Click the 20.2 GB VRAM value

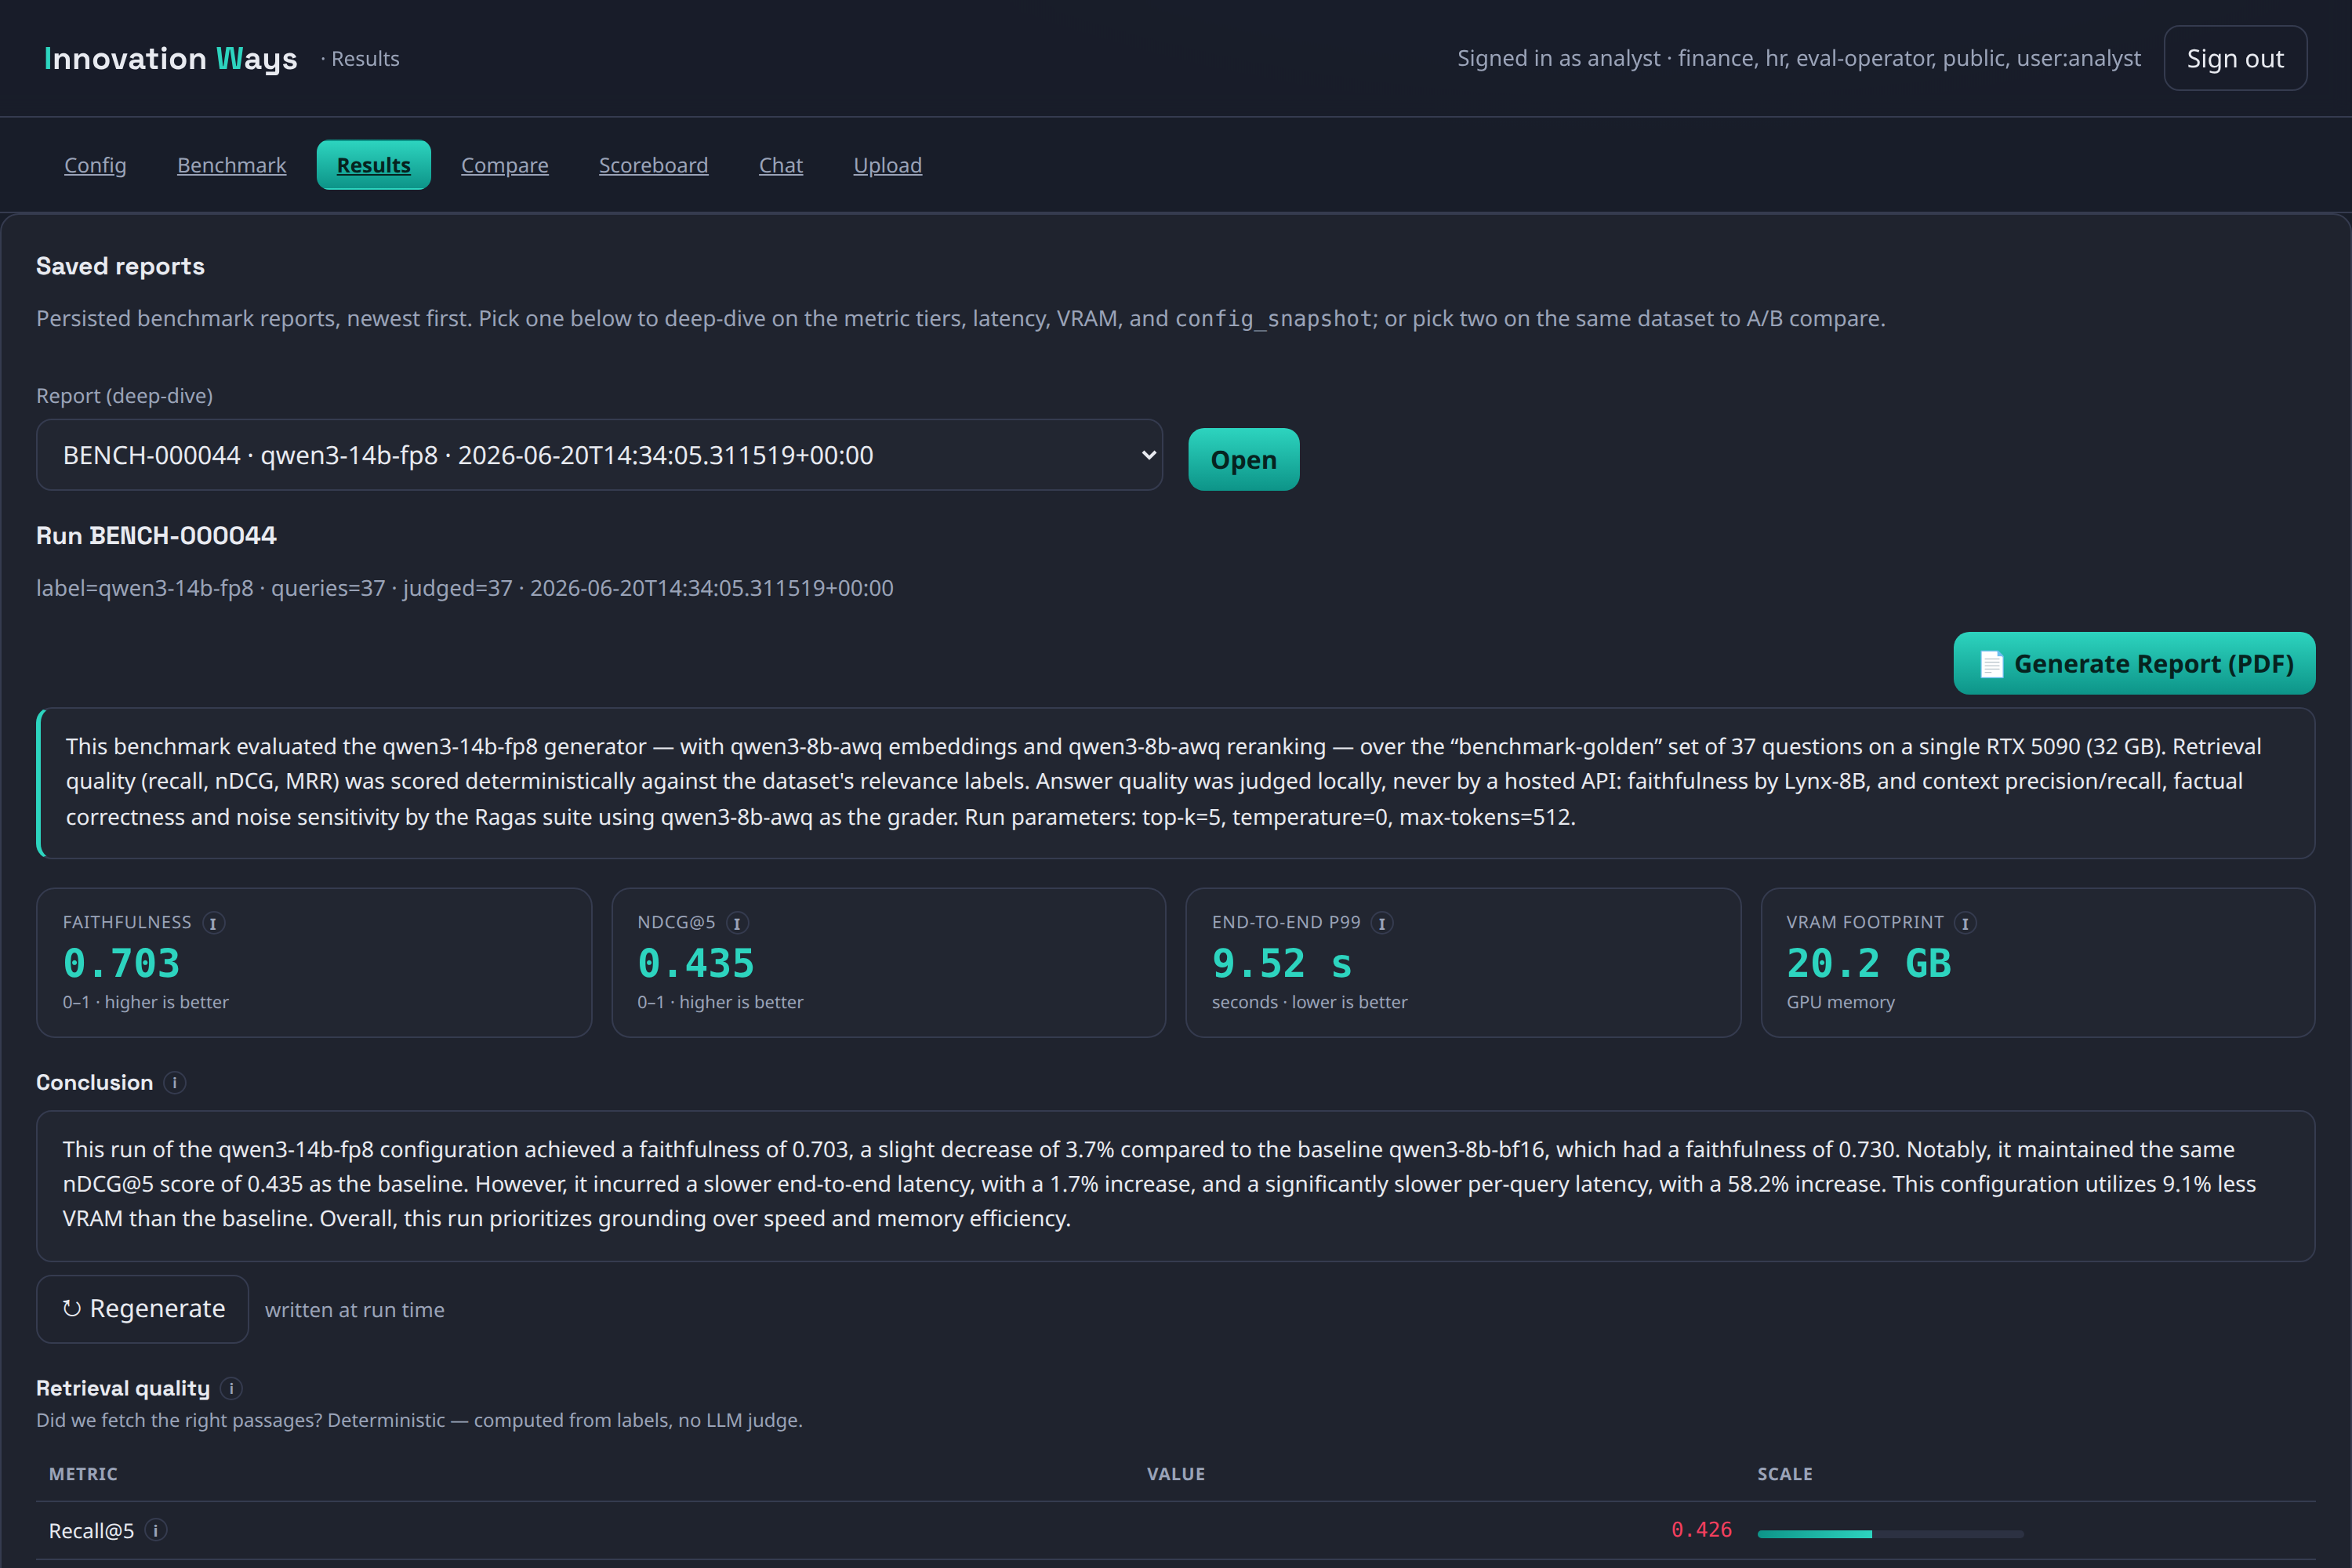(1869, 963)
